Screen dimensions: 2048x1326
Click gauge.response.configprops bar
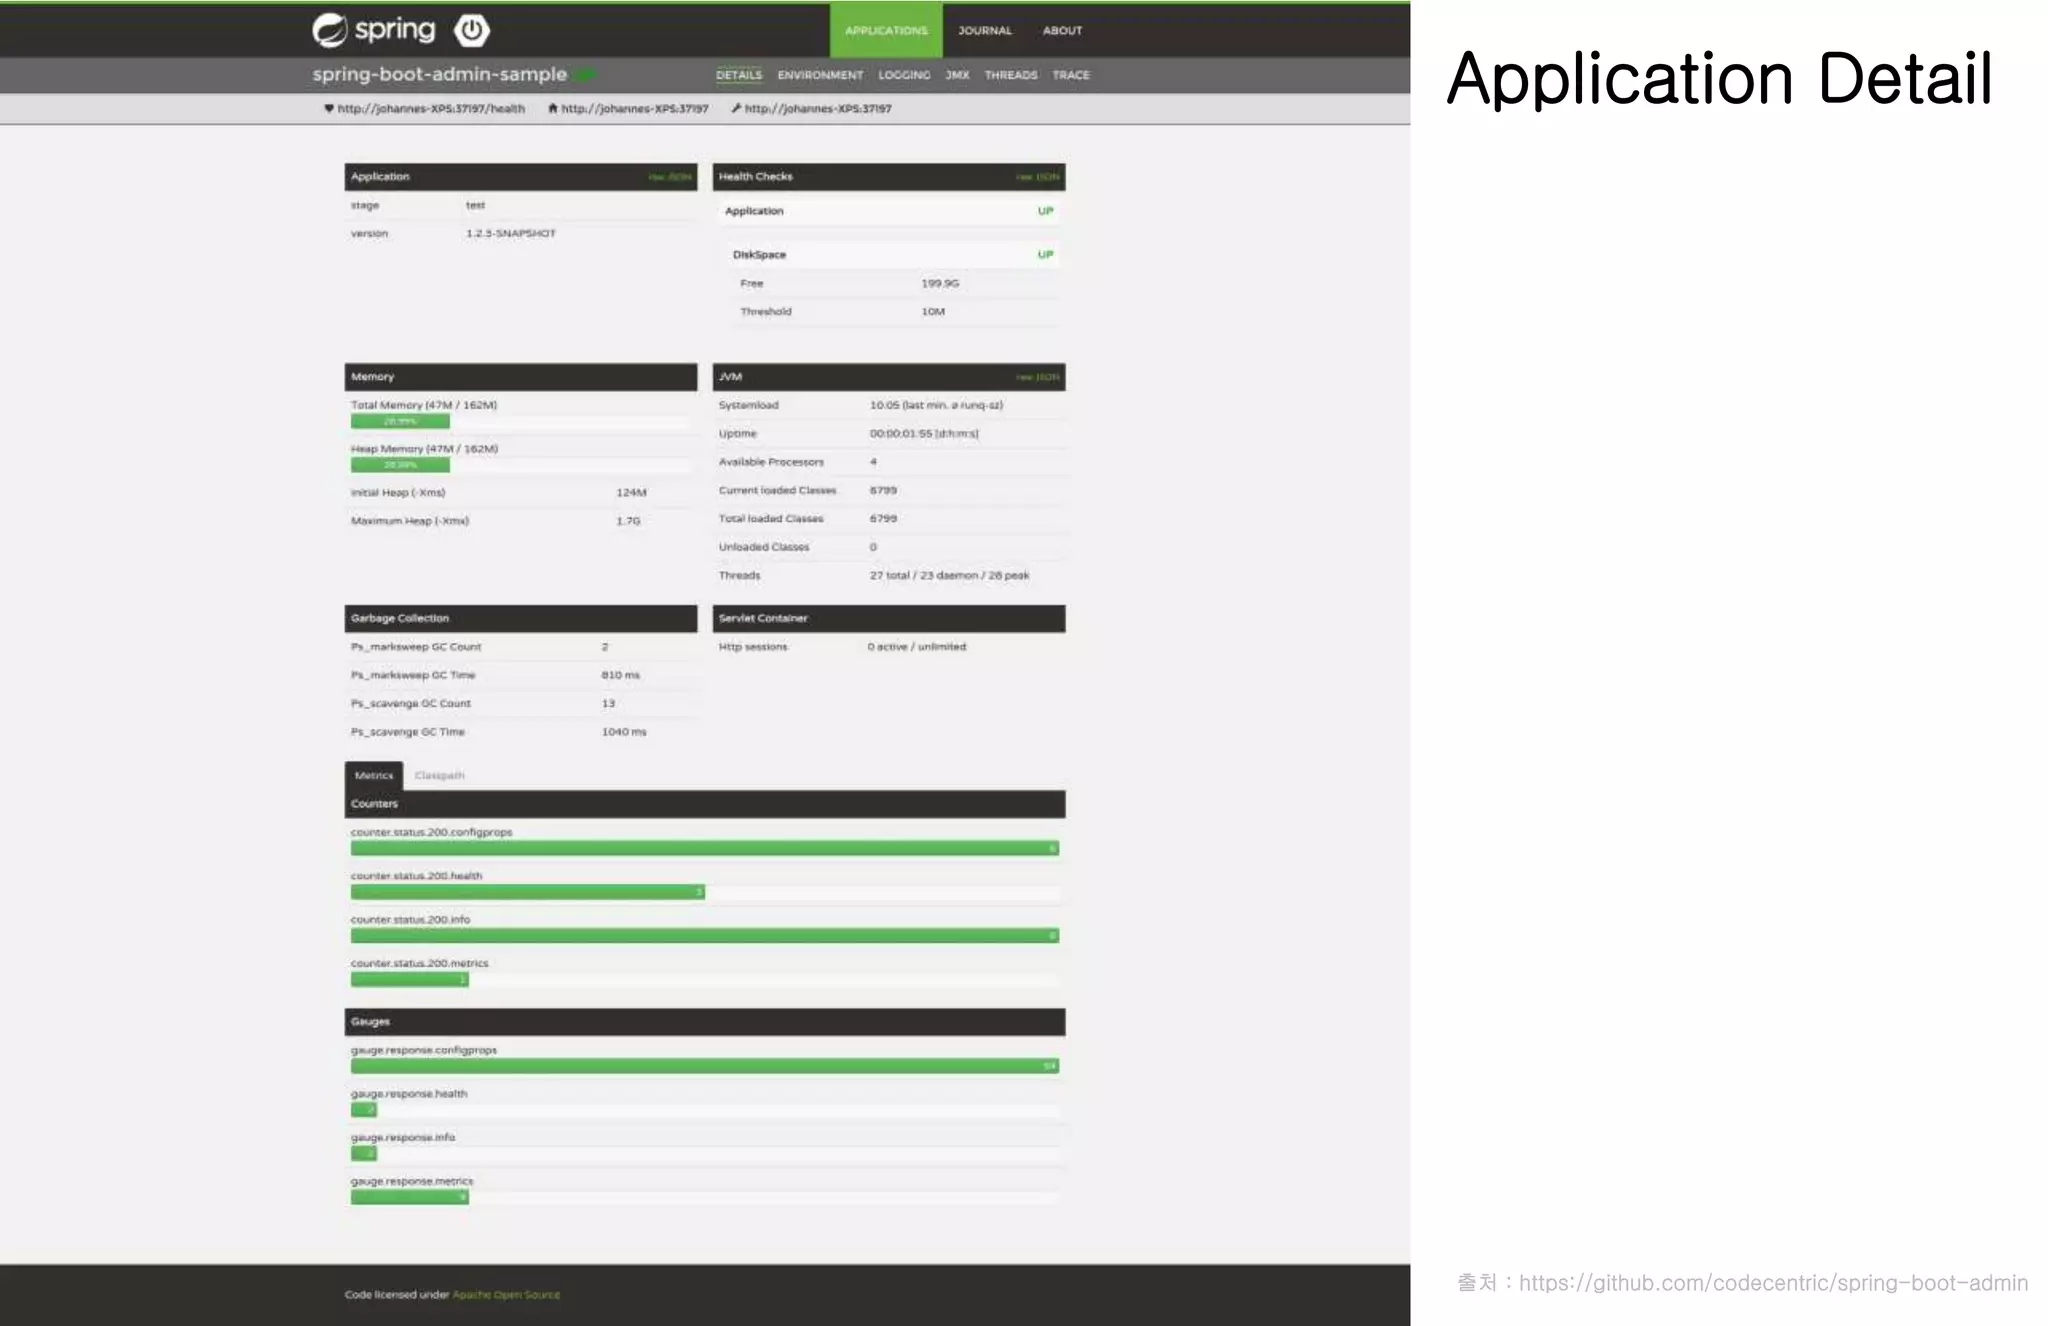[x=705, y=1066]
